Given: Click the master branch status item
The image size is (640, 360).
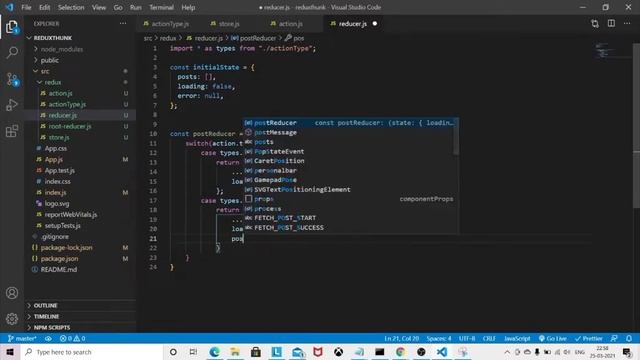Looking at the screenshot, I should (x=22, y=338).
